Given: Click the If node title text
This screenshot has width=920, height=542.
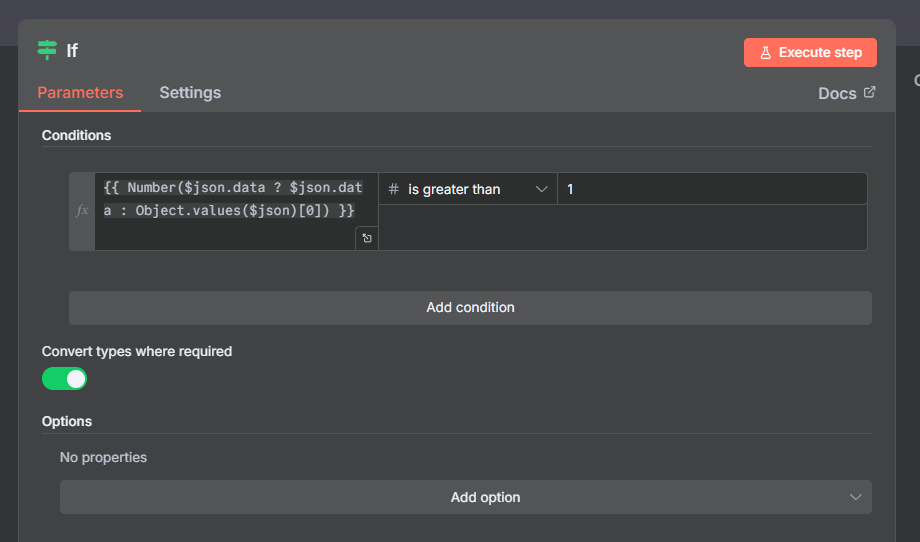Looking at the screenshot, I should 72,51.
